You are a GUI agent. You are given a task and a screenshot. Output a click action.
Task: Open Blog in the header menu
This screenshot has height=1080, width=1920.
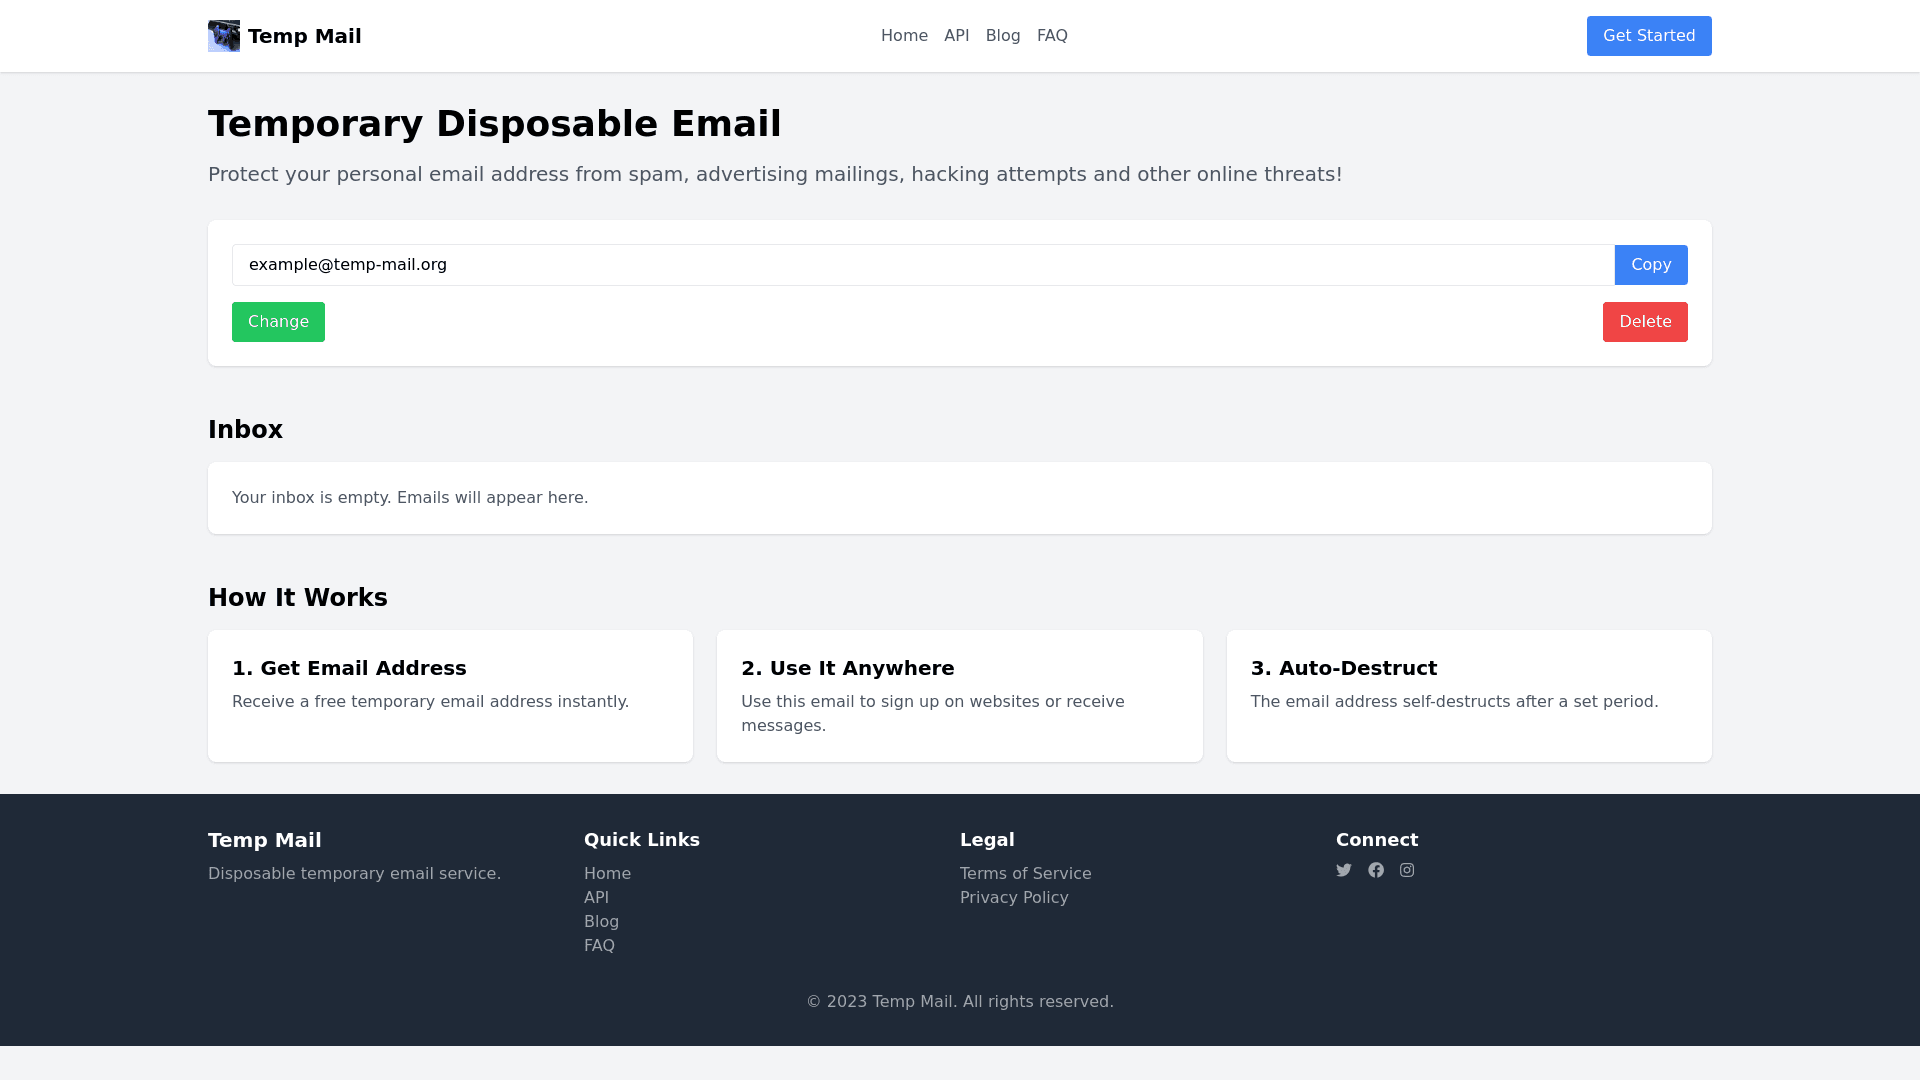tap(1003, 36)
